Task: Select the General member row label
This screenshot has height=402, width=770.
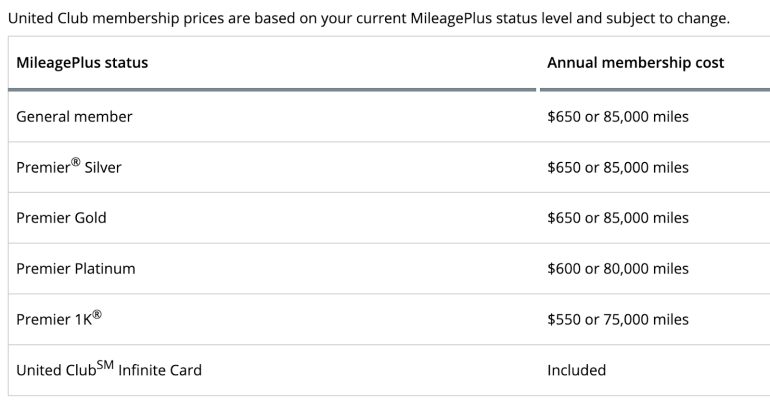Action: click(74, 117)
